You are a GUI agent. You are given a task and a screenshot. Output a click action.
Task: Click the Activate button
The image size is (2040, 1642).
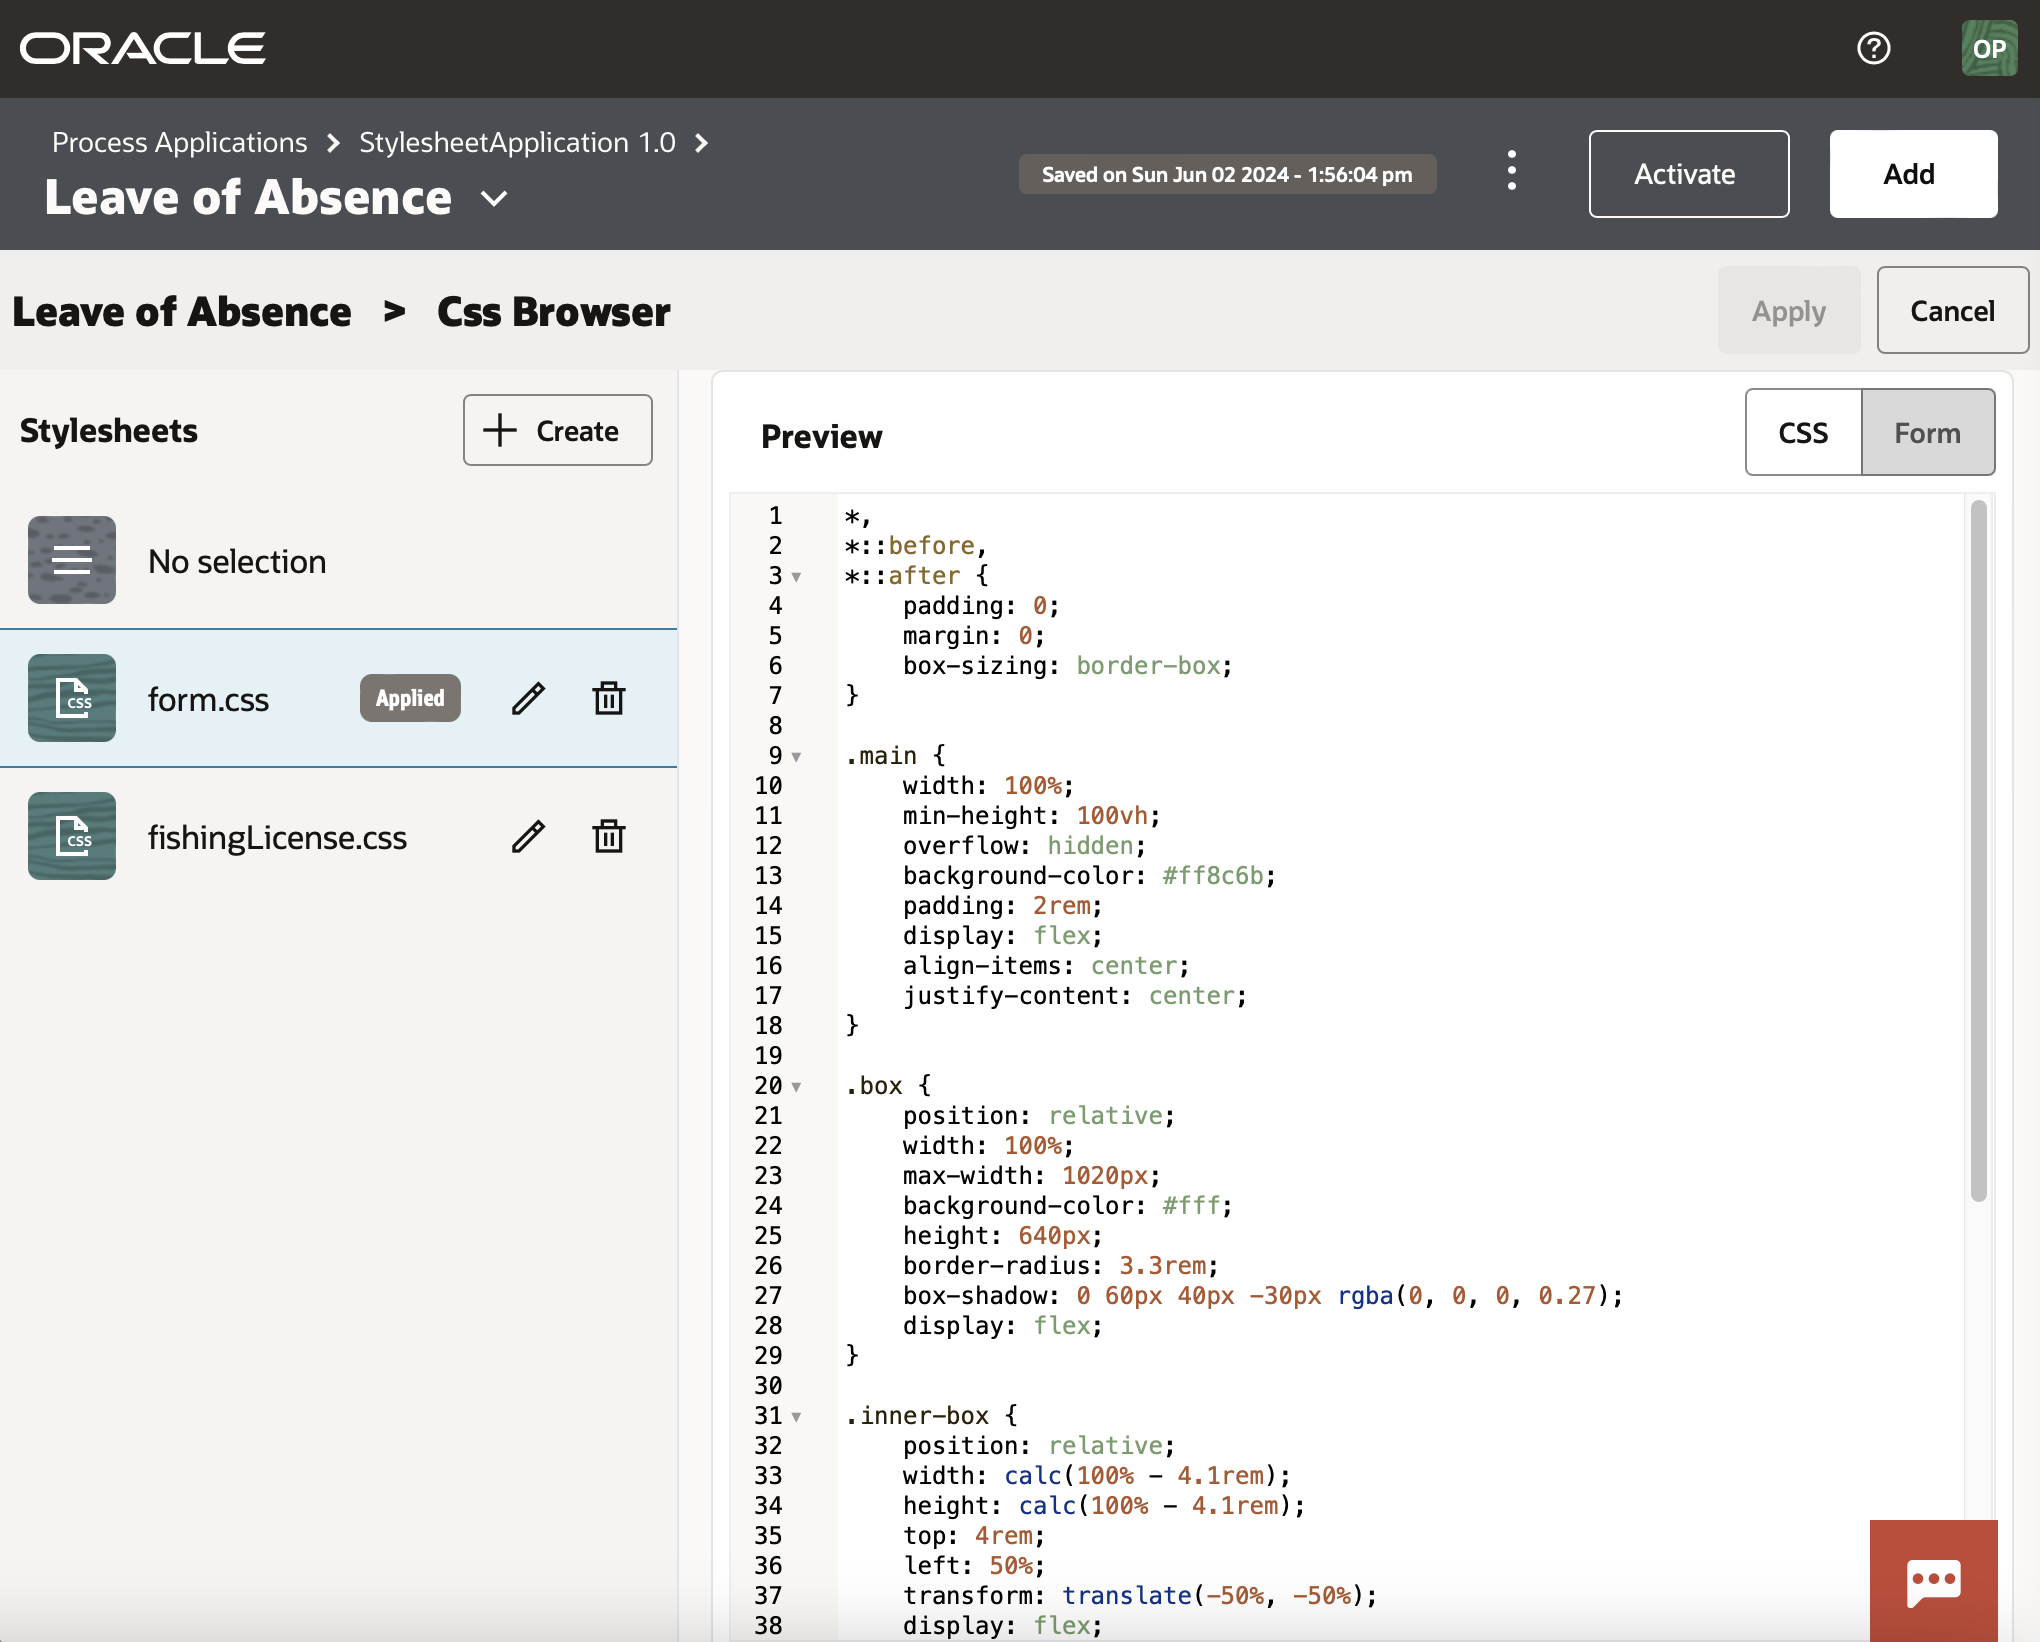click(1688, 173)
